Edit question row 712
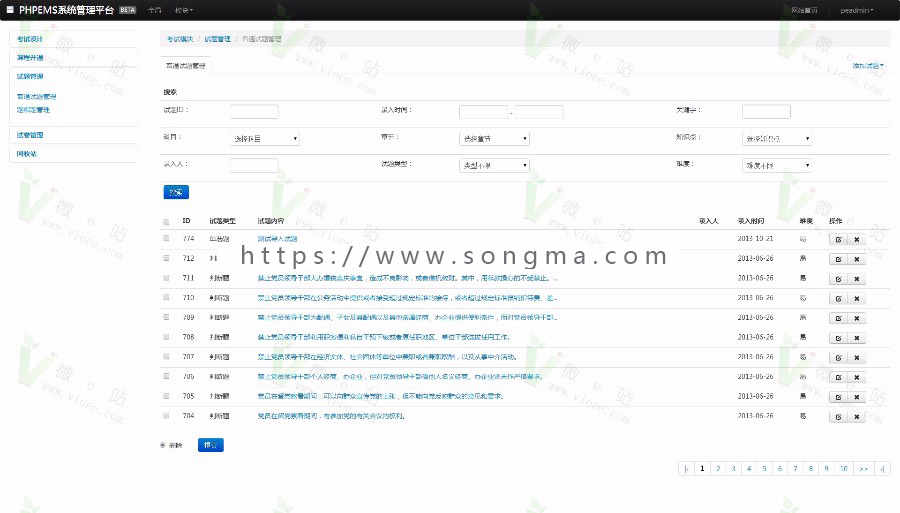The width and height of the screenshot is (900, 513). 838,259
